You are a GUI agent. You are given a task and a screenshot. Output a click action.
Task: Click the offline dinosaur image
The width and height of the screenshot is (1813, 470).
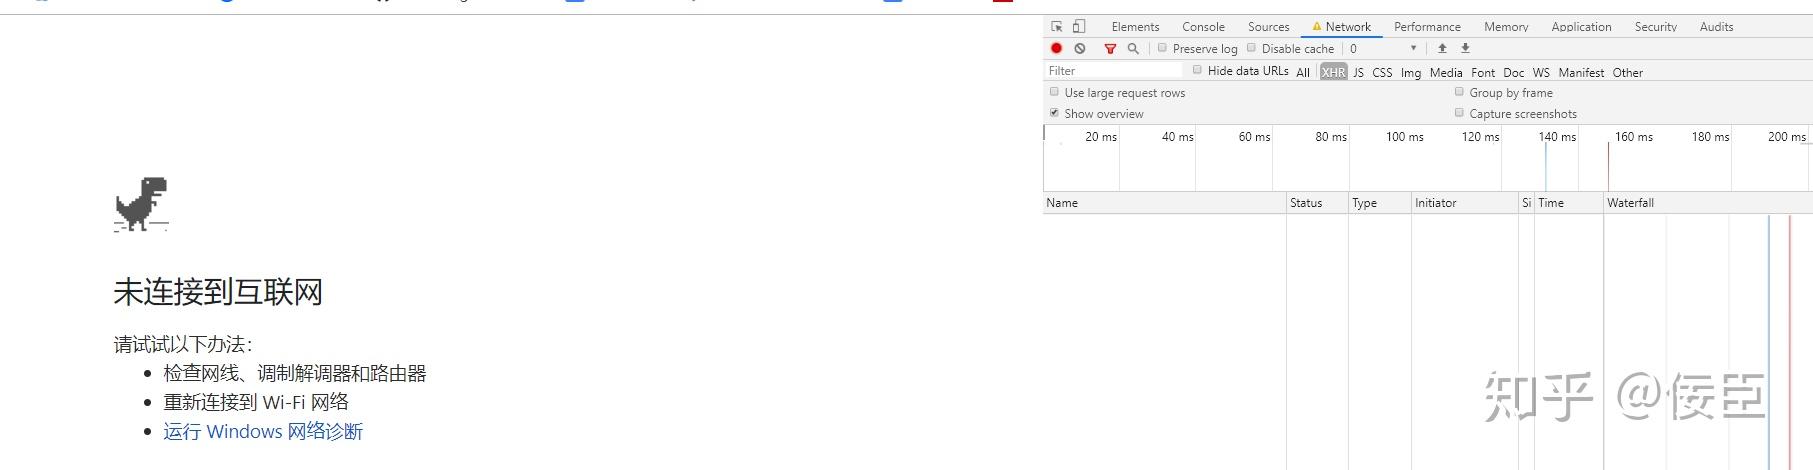(141, 205)
